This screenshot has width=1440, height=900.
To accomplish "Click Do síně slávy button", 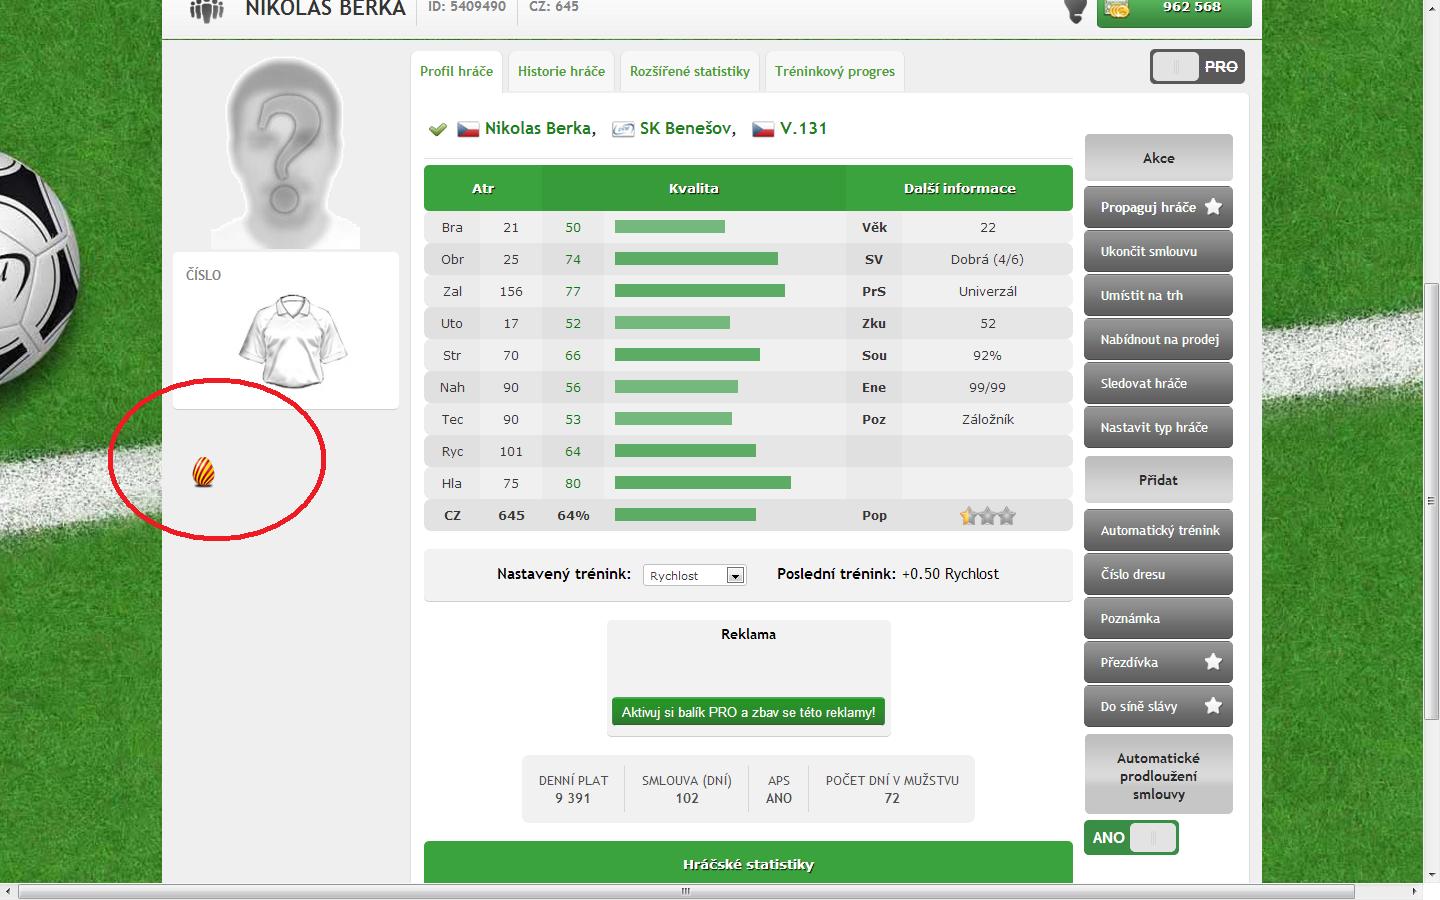I will [1158, 706].
